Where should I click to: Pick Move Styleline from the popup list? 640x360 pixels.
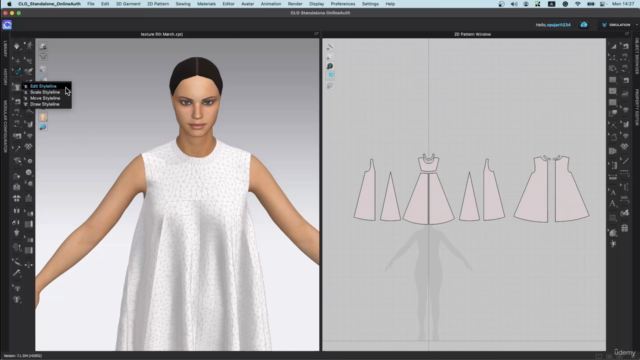46,98
